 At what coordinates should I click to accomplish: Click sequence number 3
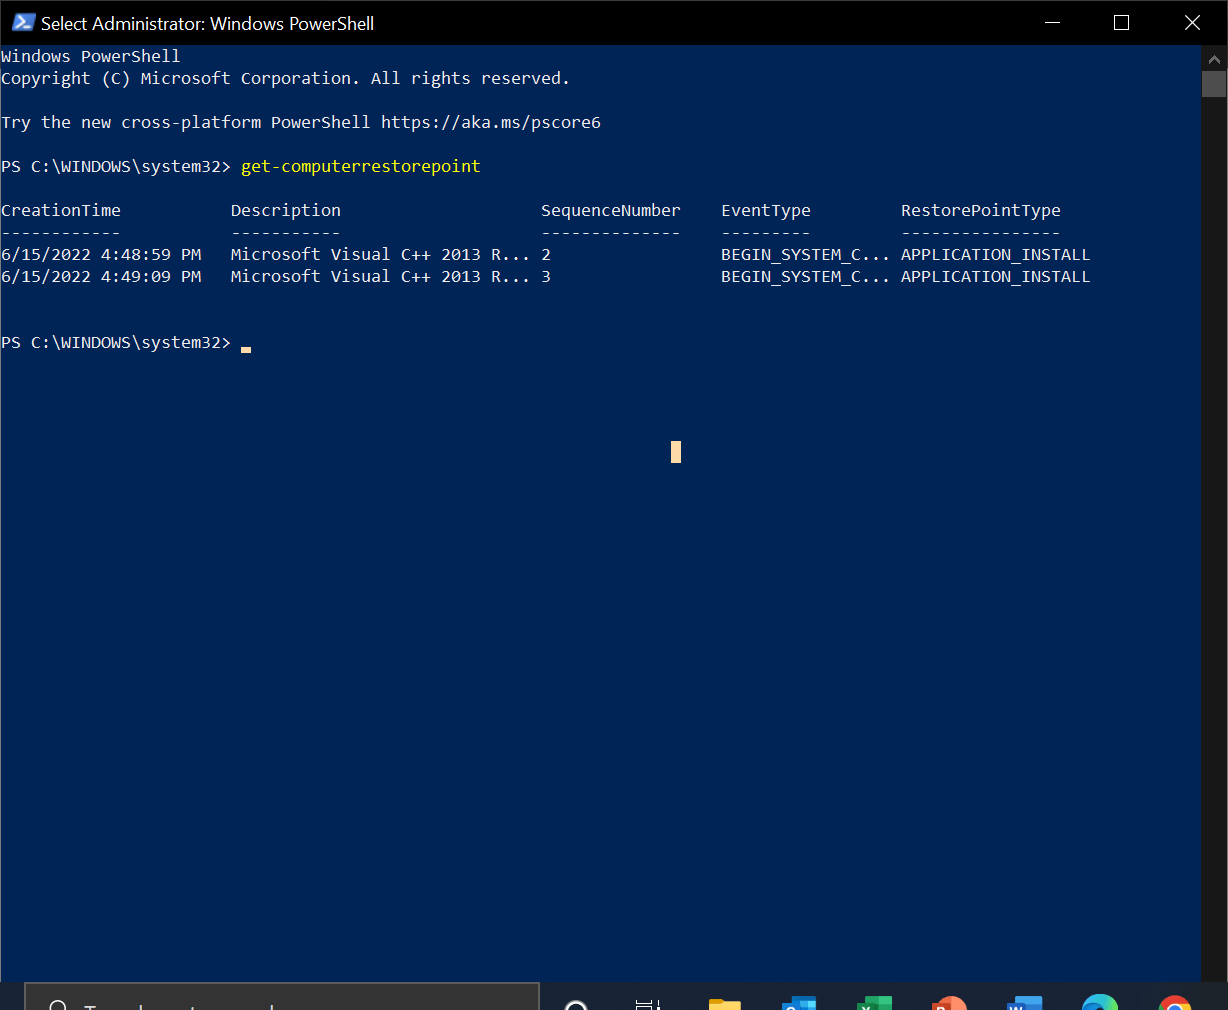coord(546,277)
